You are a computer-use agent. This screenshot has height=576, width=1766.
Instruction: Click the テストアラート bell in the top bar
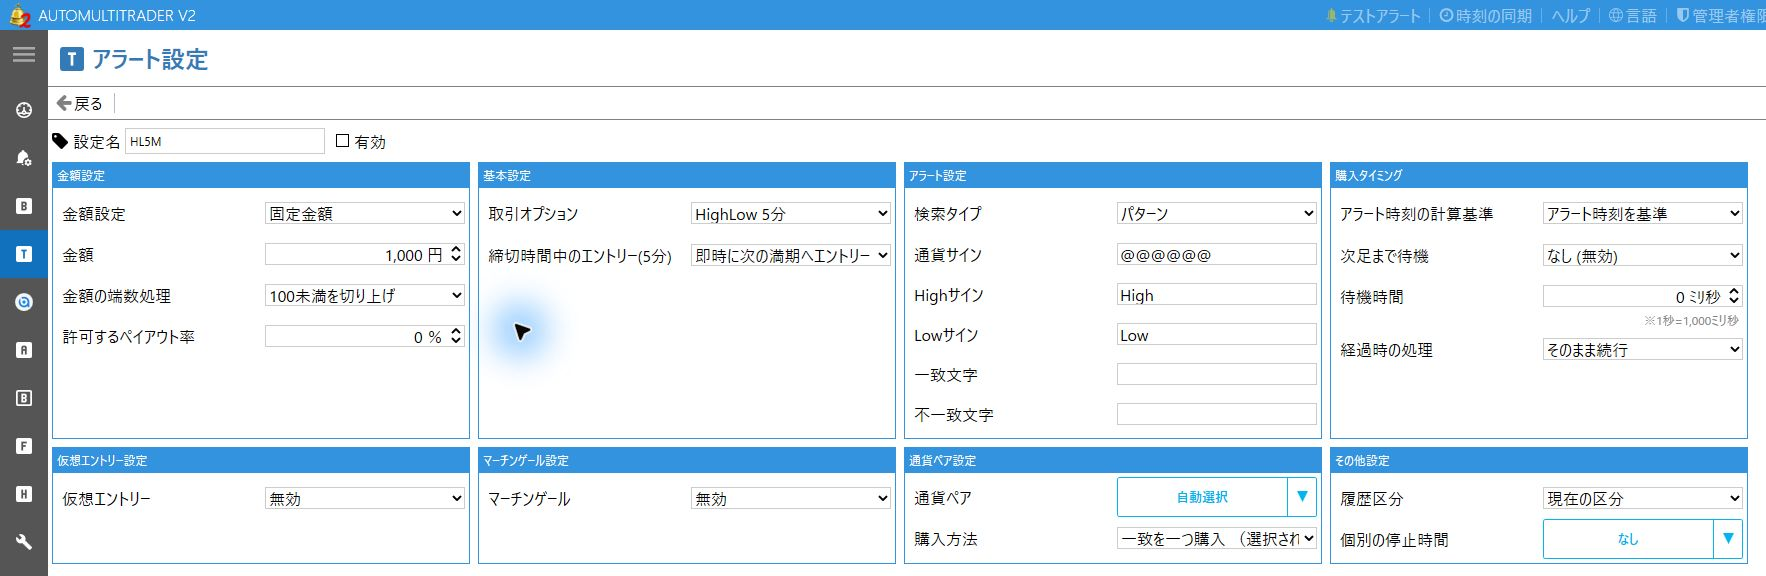1373,16
